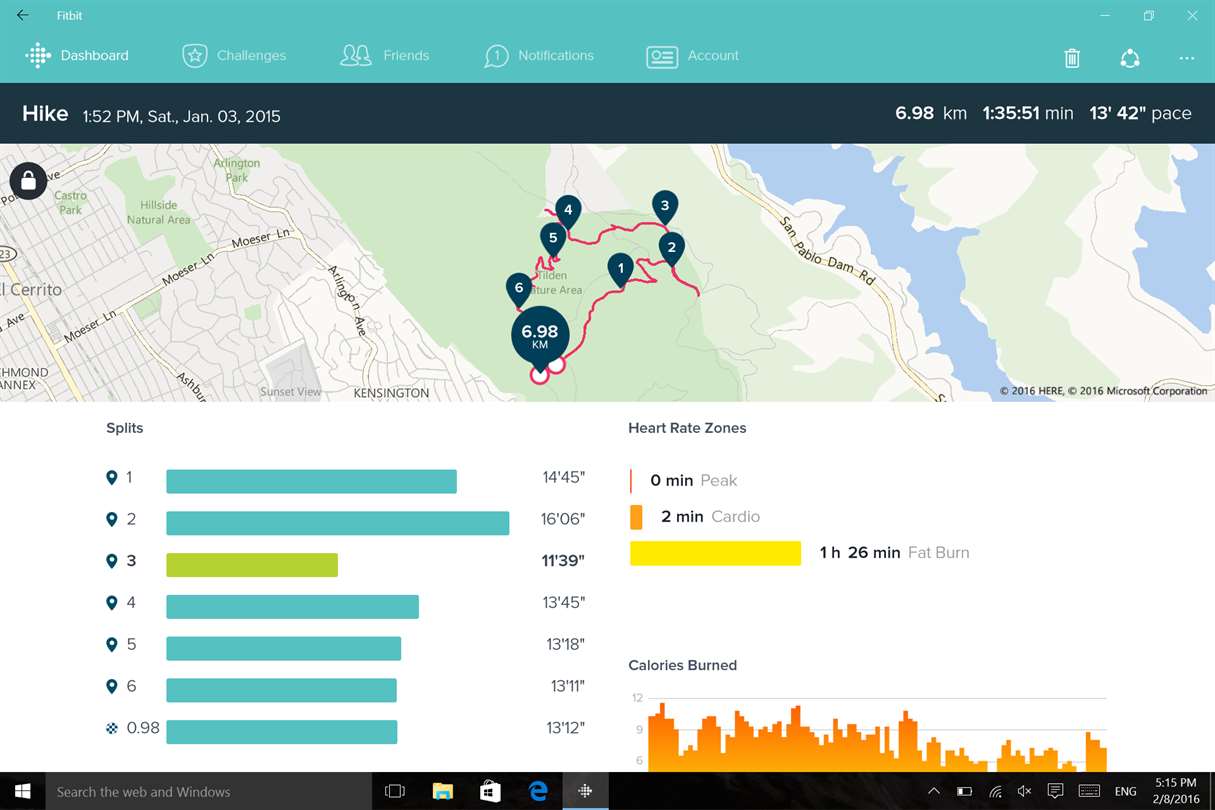Click ENG language indicator
Image resolution: width=1215 pixels, height=810 pixels.
[x=1125, y=791]
